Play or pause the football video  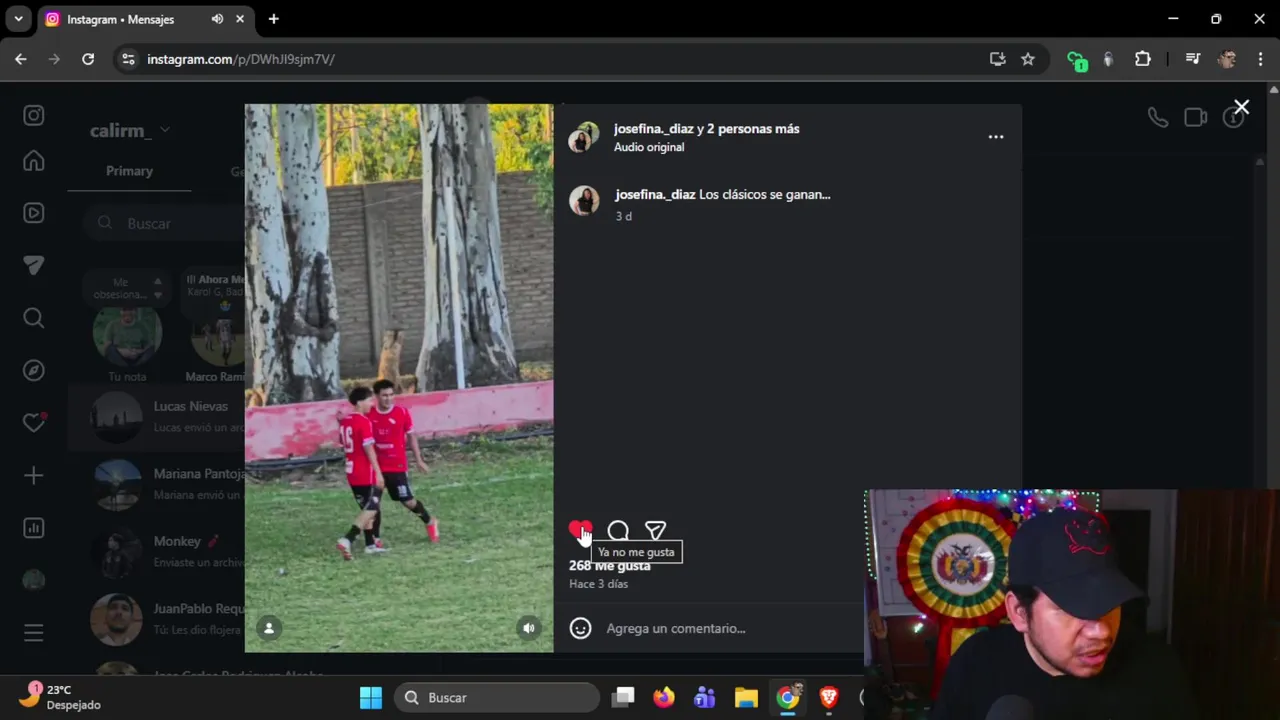399,378
